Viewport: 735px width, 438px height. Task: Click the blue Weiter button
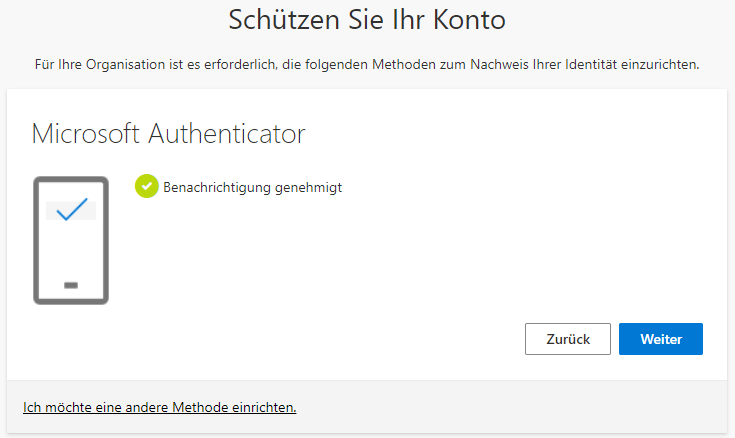coord(660,339)
